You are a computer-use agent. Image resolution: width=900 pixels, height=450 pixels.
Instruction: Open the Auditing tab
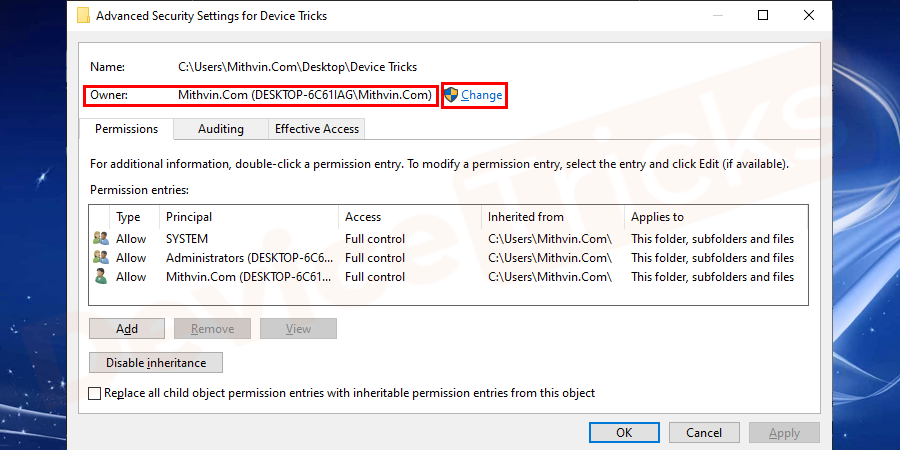[221, 129]
